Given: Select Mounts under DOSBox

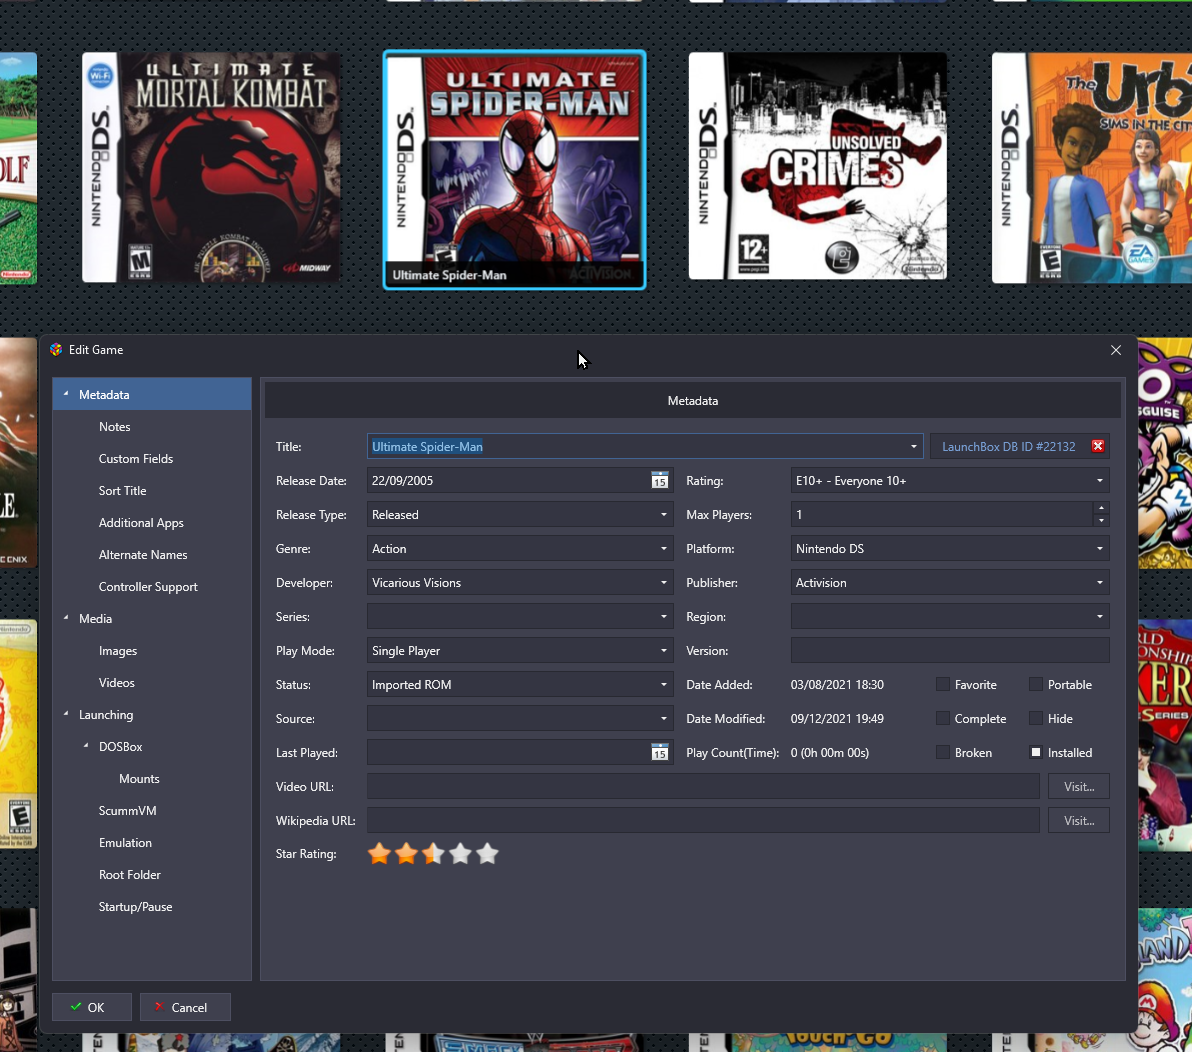Looking at the screenshot, I should tap(139, 779).
